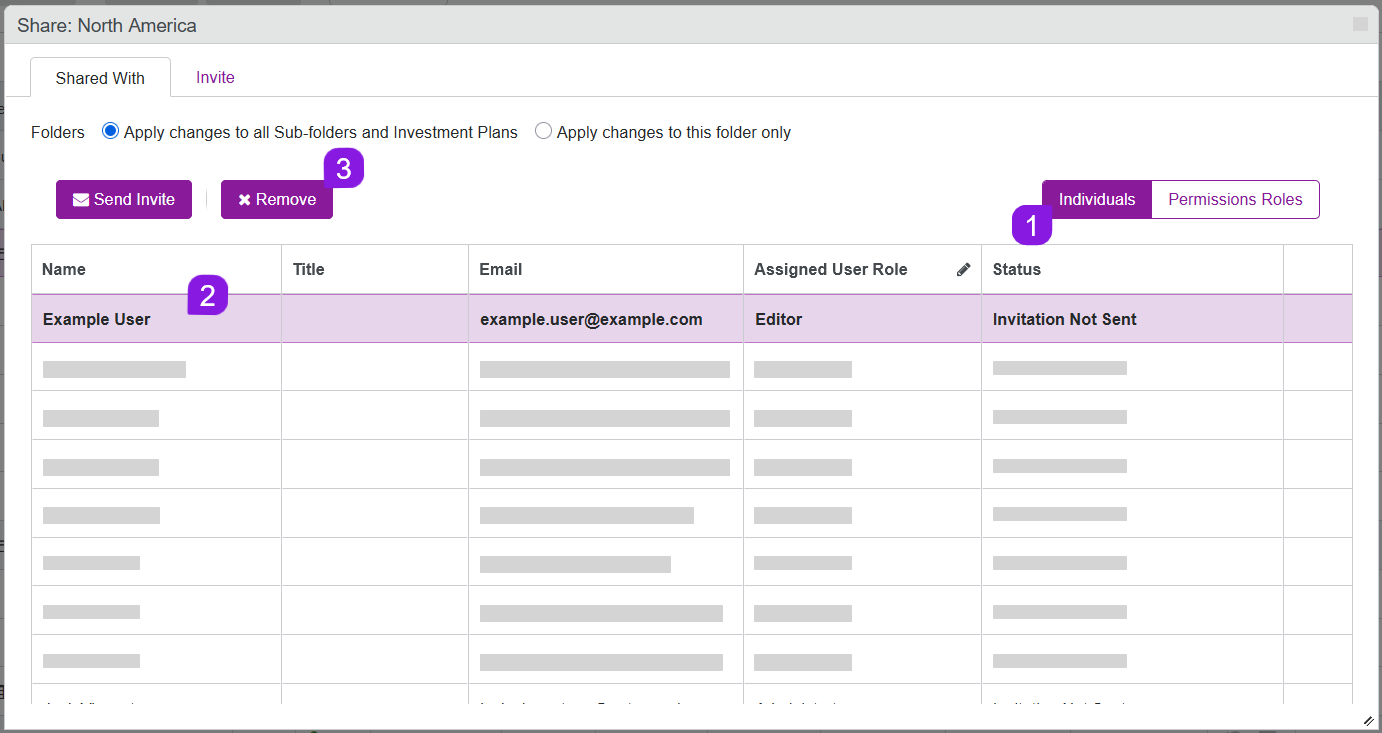Viewport: 1382px width, 733px height.
Task: Click the Assigned User Role header text
Action: (x=831, y=269)
